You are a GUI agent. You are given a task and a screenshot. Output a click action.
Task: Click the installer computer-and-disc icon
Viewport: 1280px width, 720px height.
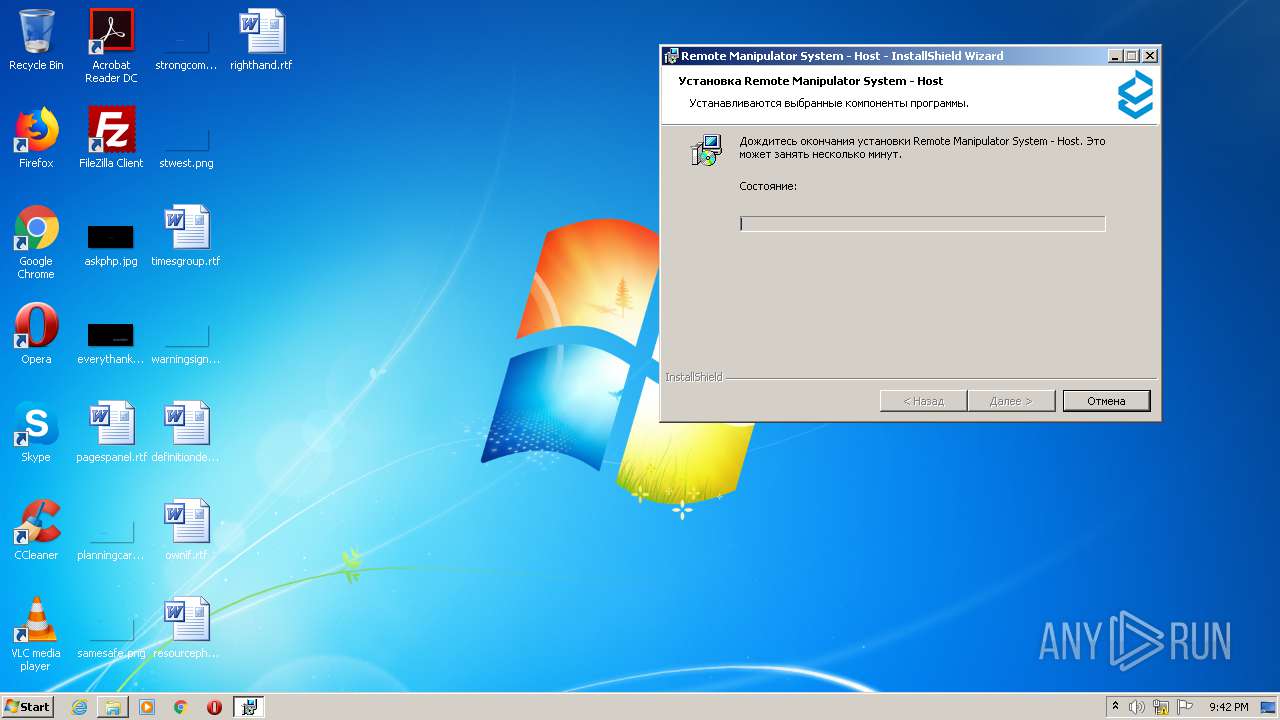(706, 150)
